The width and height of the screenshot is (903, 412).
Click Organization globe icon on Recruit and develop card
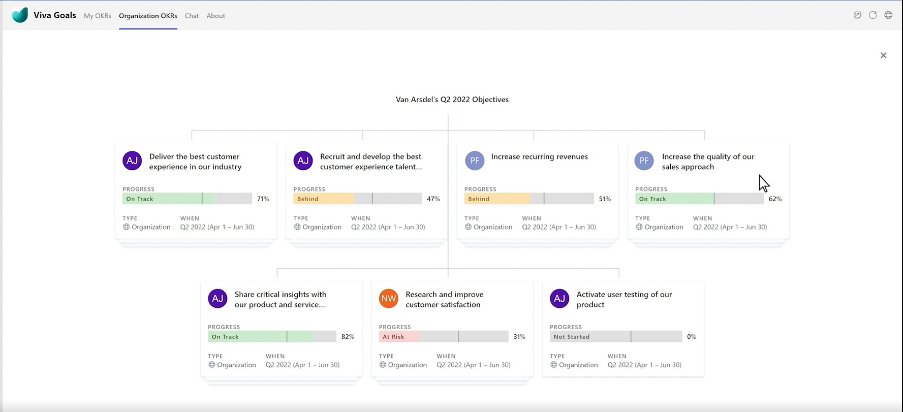[297, 227]
